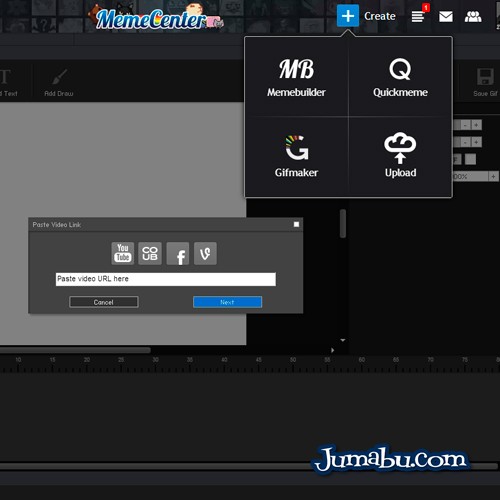Click the blue plus Create button

click(x=348, y=16)
